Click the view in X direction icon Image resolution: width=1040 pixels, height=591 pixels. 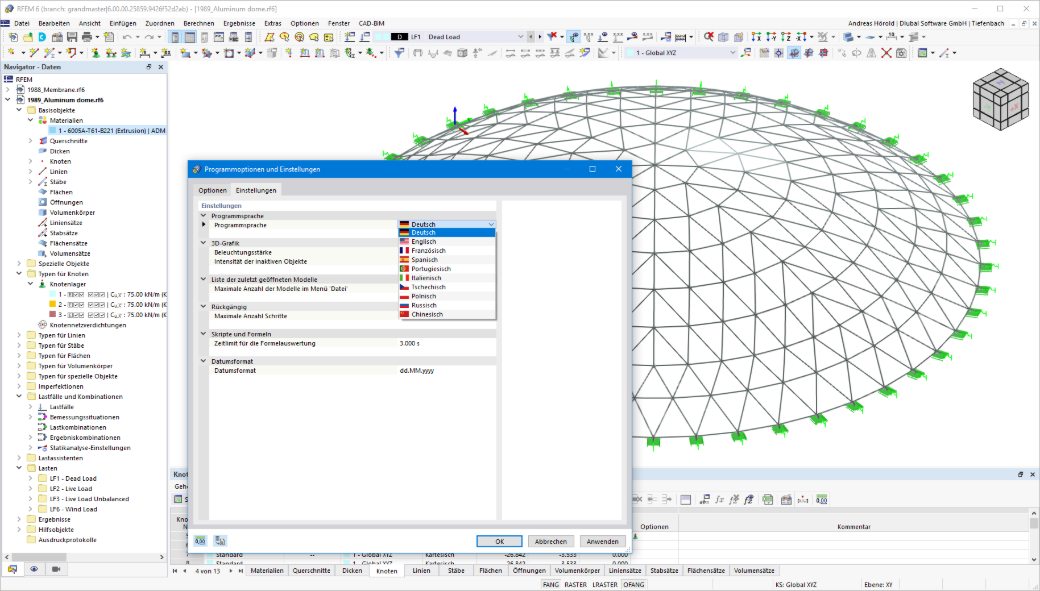coord(756,37)
